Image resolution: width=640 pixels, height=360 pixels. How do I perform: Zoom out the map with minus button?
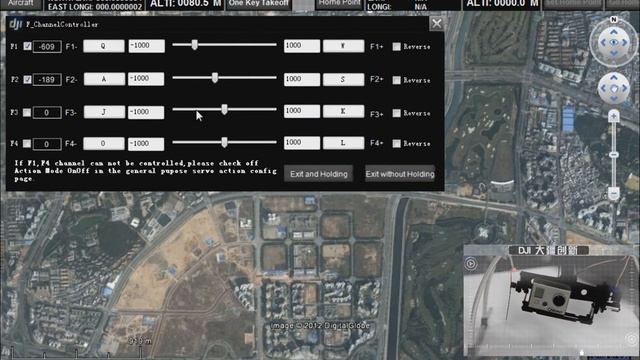pos(613,193)
